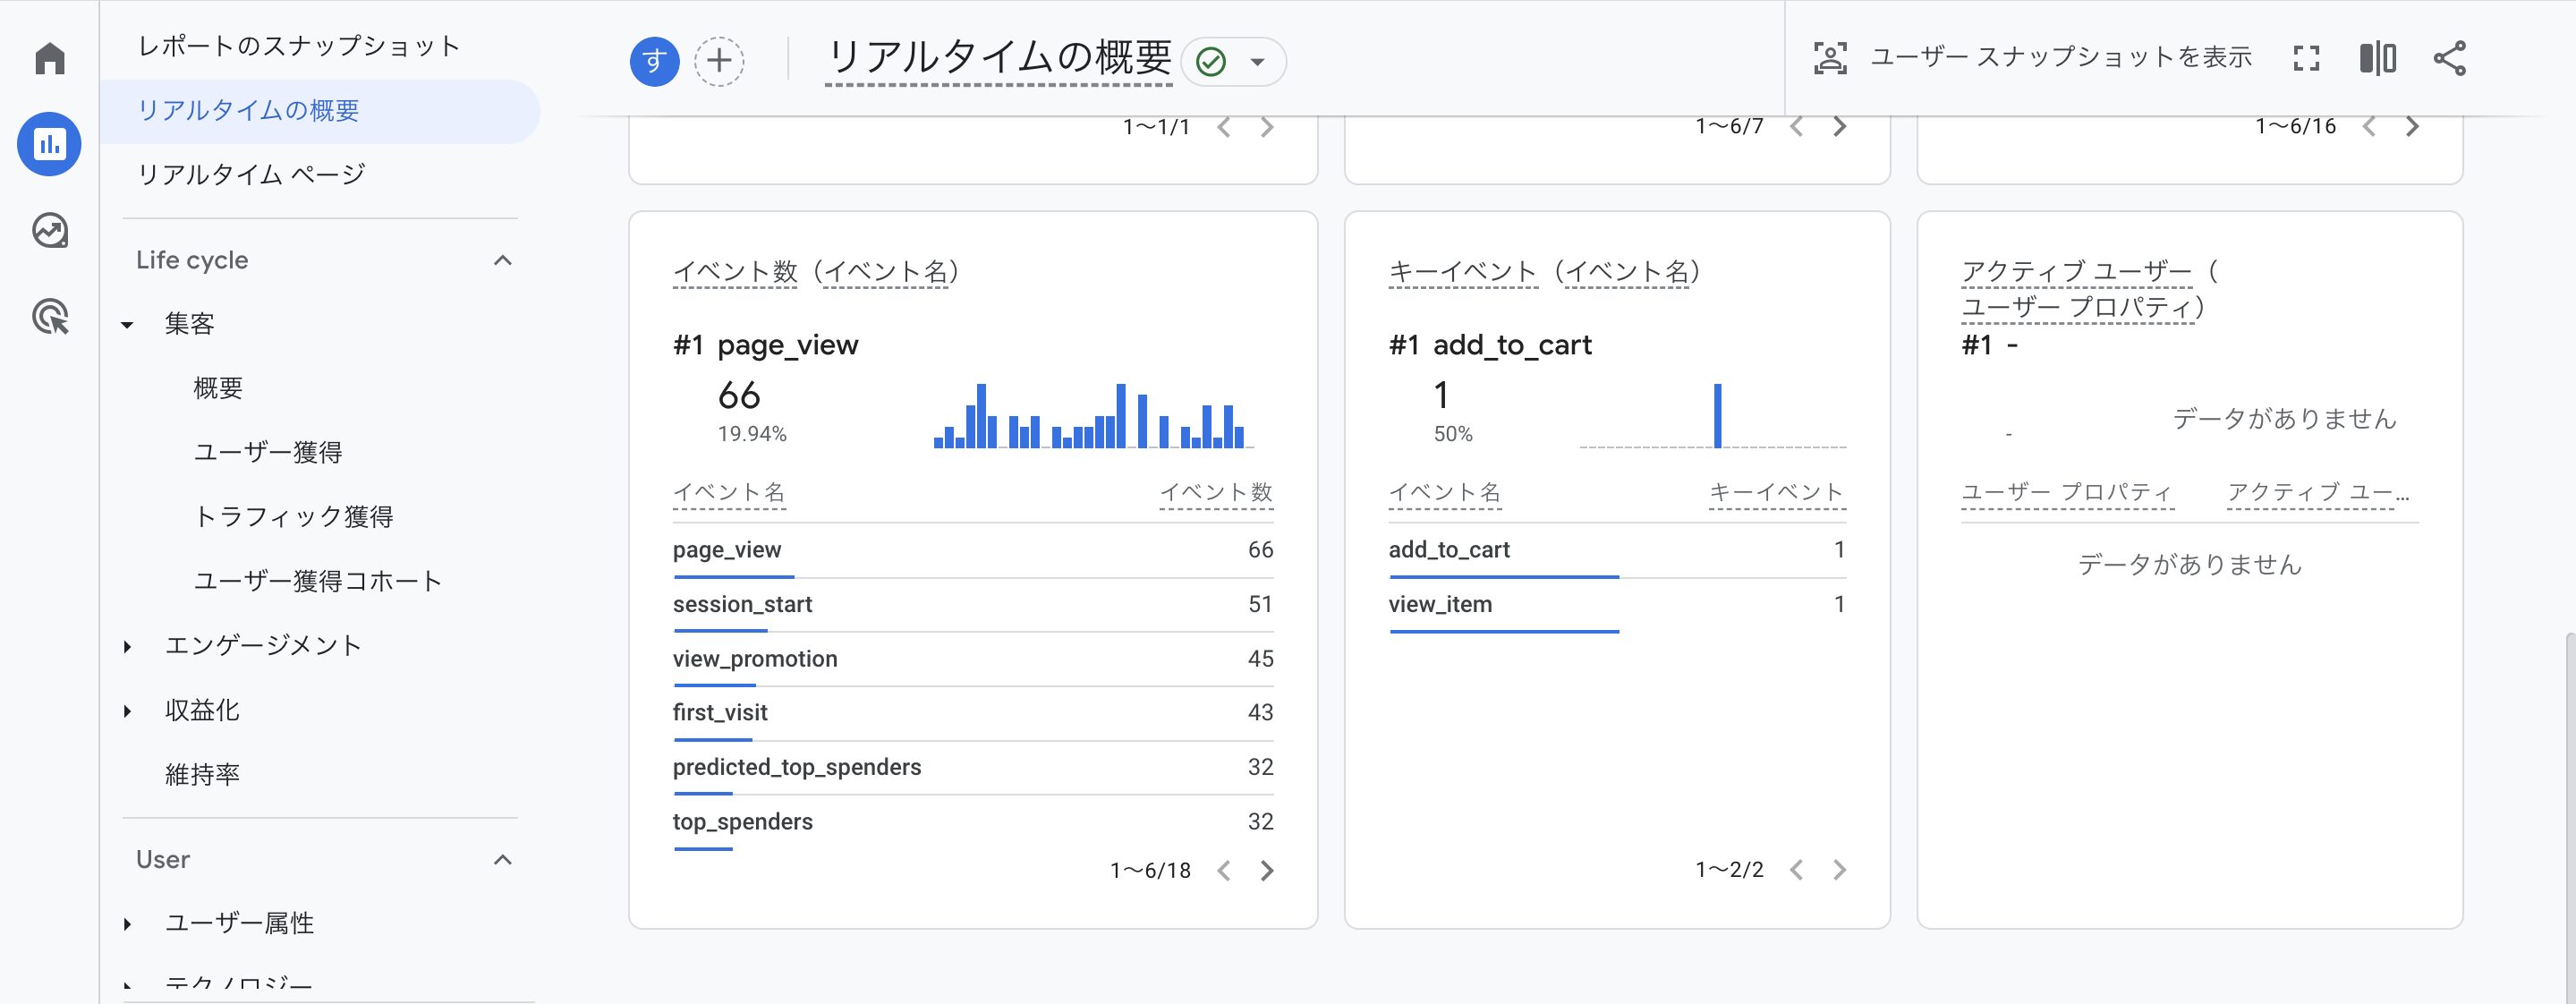This screenshot has height=1004, width=2576.
Task: Select the Reports bar chart icon
Action: [x=49, y=144]
